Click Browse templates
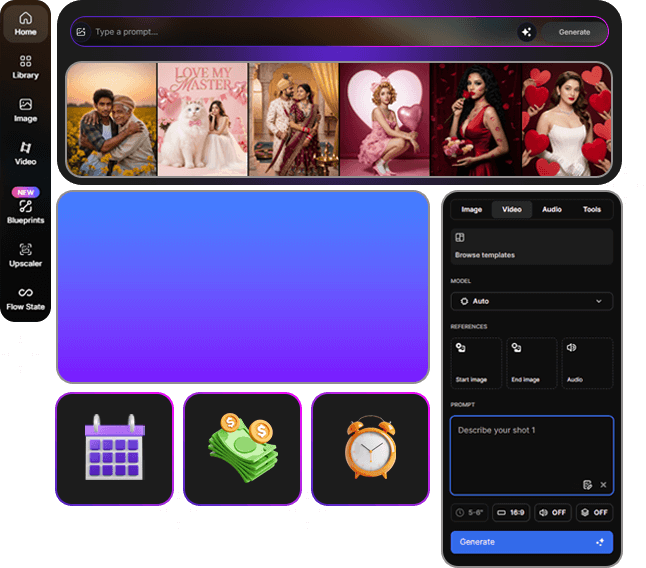 (531, 246)
